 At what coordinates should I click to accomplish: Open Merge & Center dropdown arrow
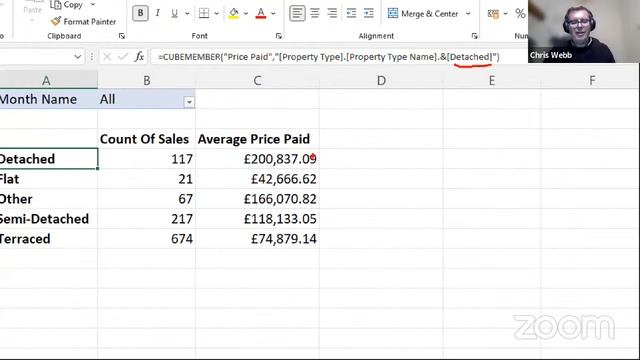[468, 13]
